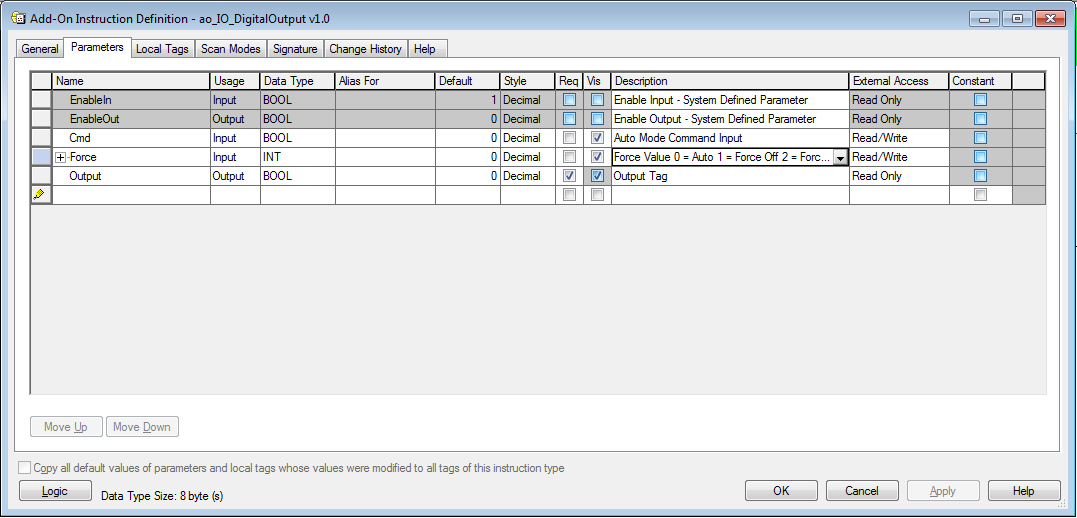This screenshot has height=518, width=1077.
Task: Open the Change History tab
Action: point(365,49)
